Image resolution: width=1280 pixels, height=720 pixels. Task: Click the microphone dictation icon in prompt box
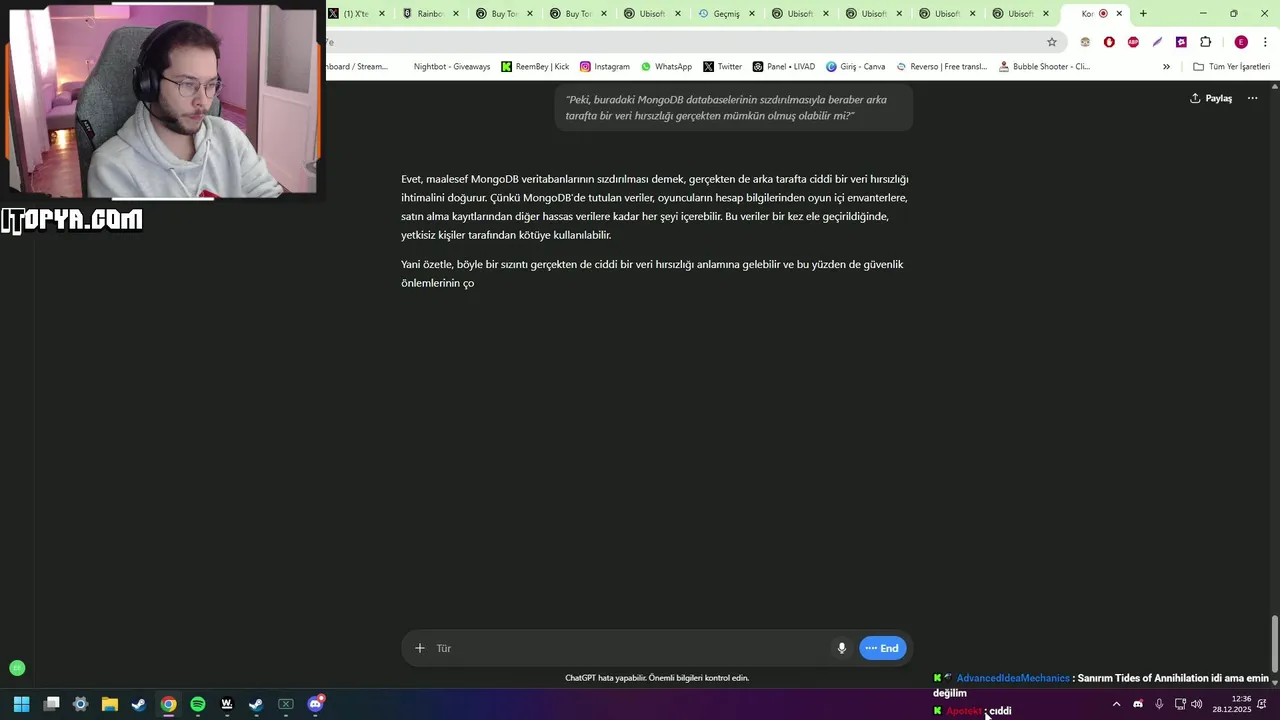(x=842, y=648)
